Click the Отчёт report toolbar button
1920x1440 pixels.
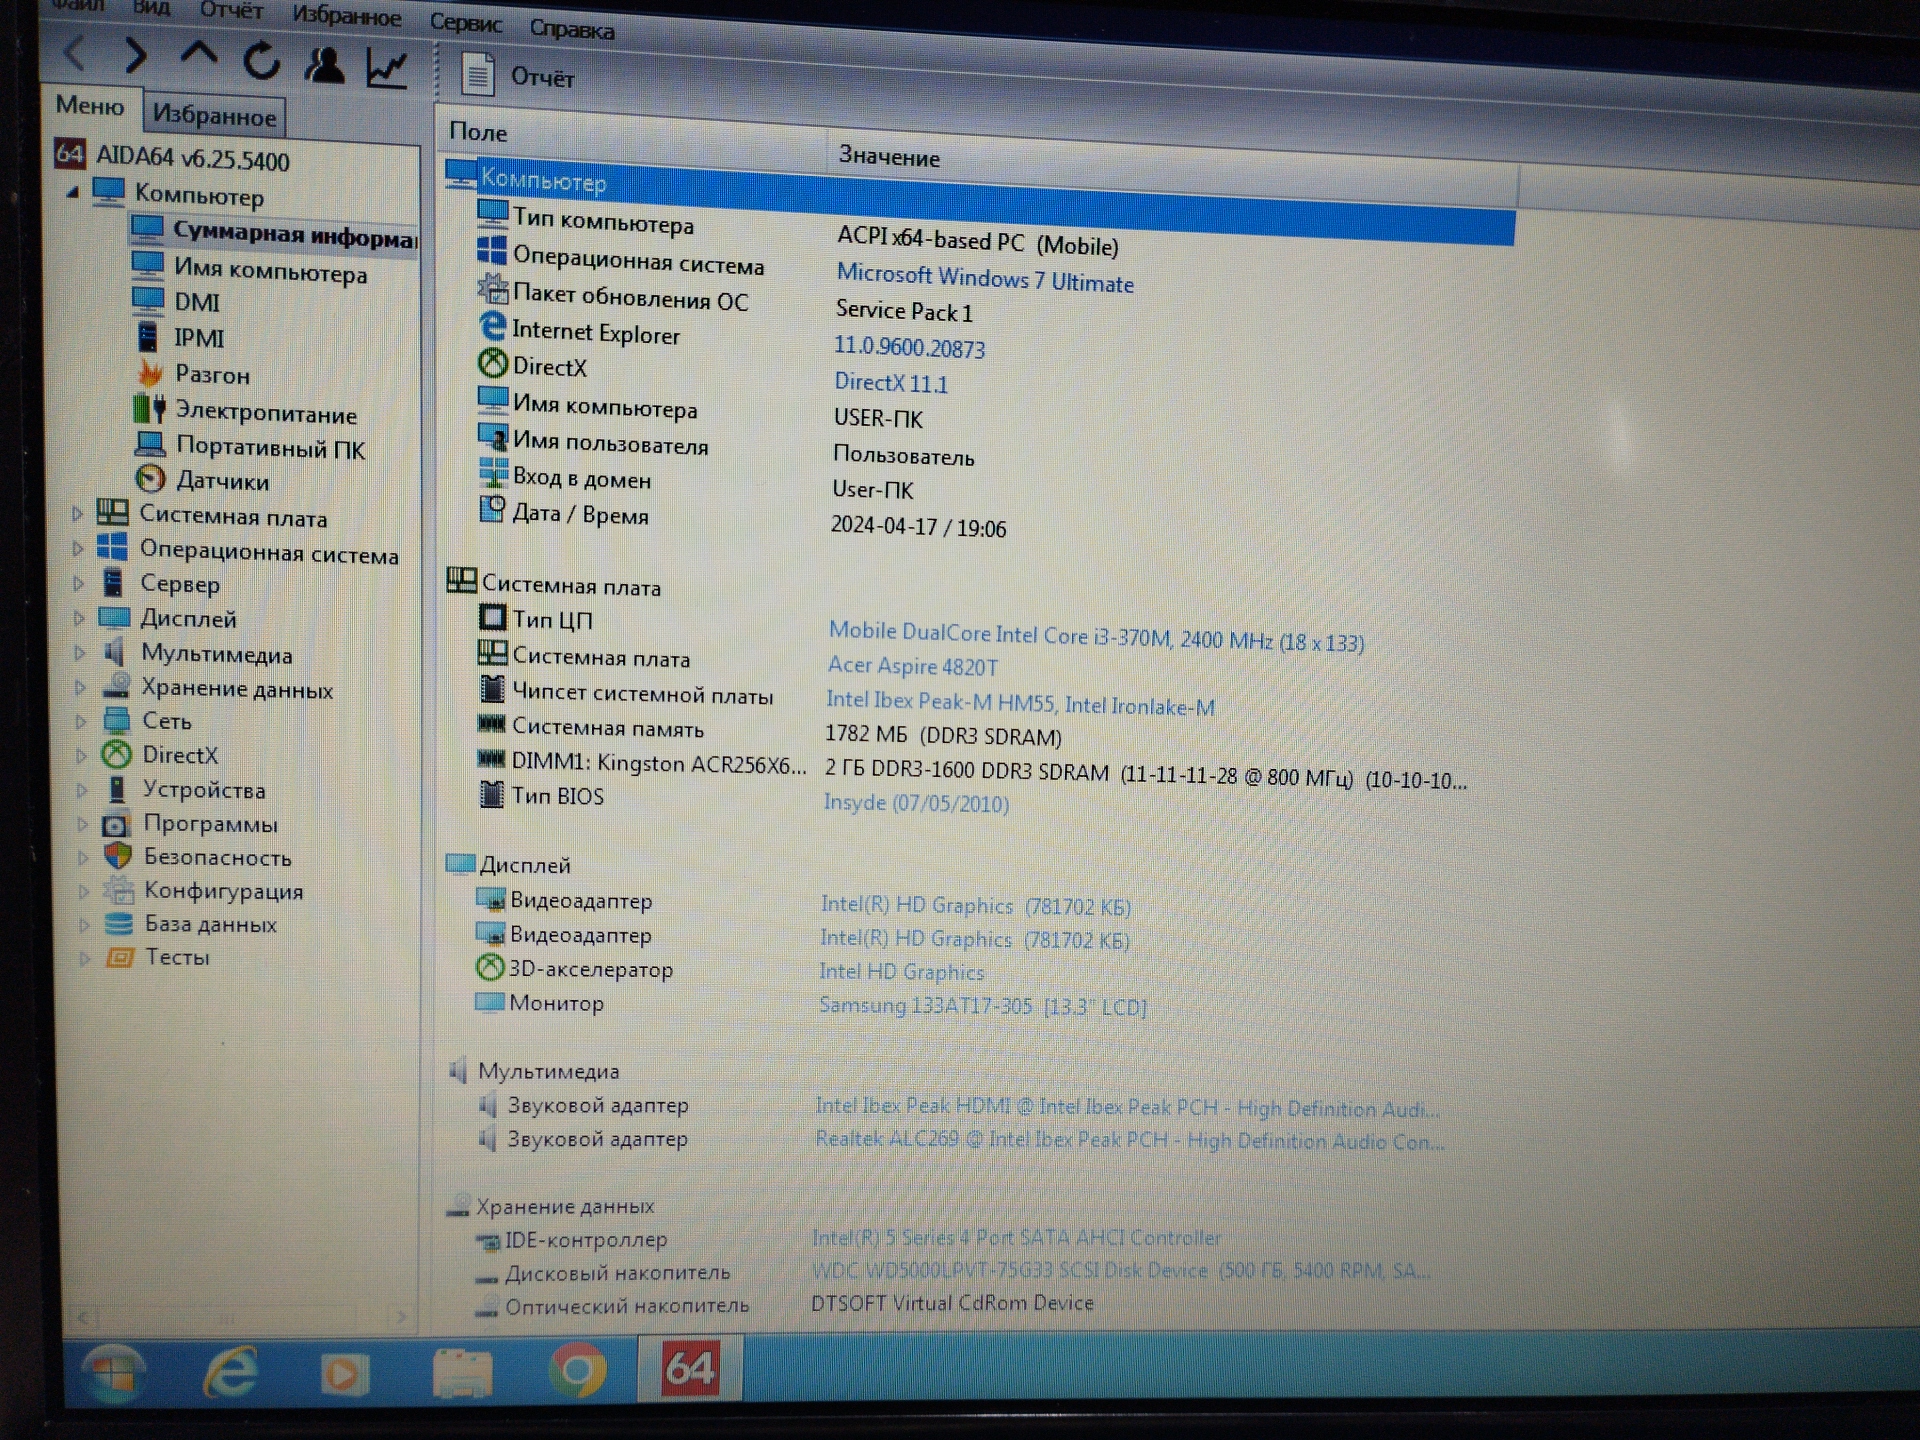click(x=518, y=76)
